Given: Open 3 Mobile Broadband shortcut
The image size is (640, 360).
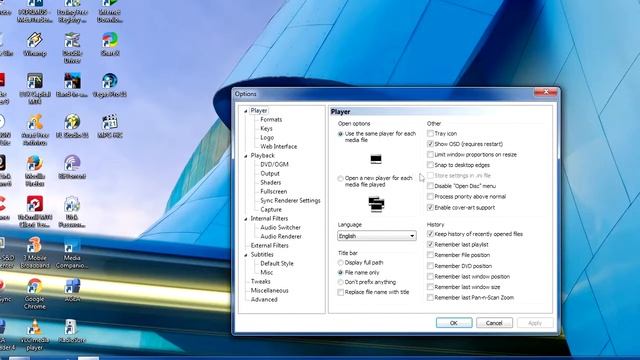Looking at the screenshot, I should coord(35,253).
